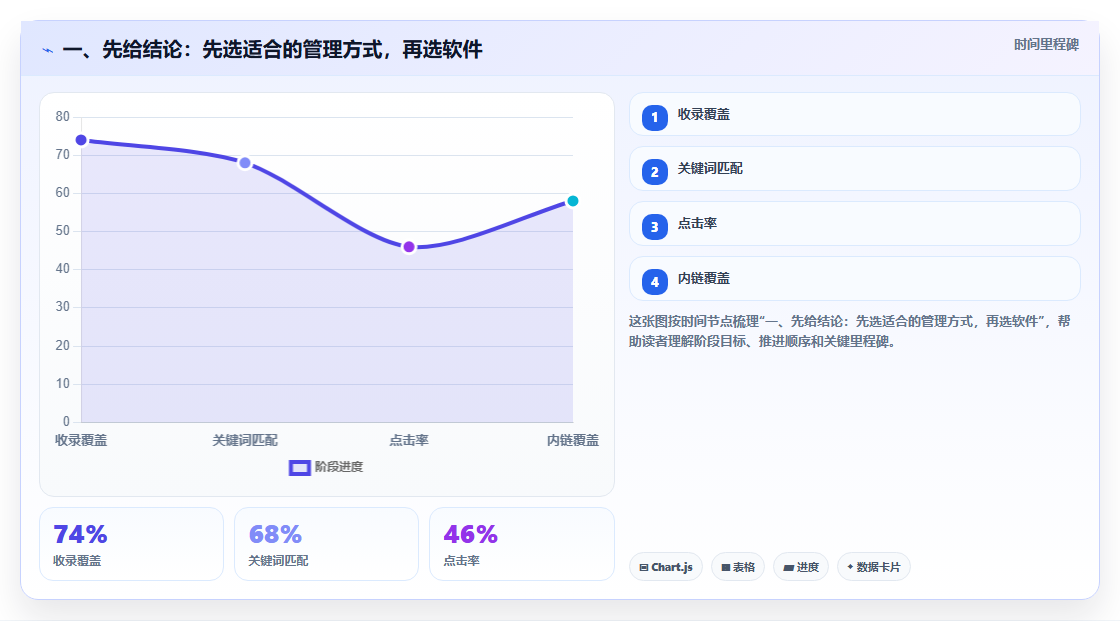Click the numbered badge 1 for 收录覆盖
This screenshot has width=1120, height=621.
tap(654, 117)
